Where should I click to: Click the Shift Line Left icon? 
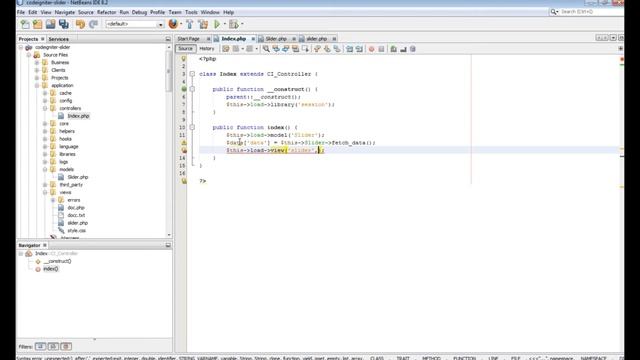click(349, 49)
